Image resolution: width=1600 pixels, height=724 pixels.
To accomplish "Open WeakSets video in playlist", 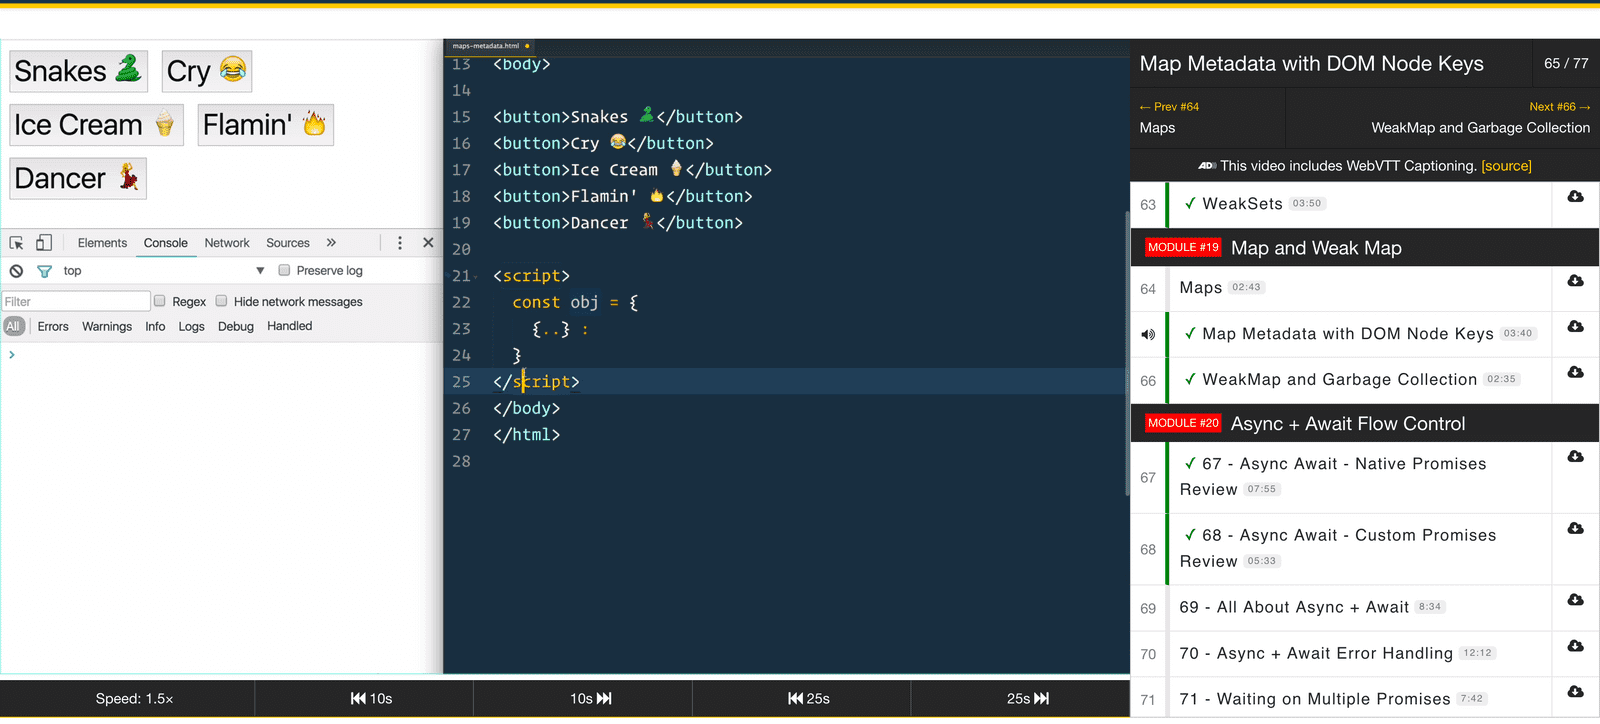I will click(x=1243, y=204).
